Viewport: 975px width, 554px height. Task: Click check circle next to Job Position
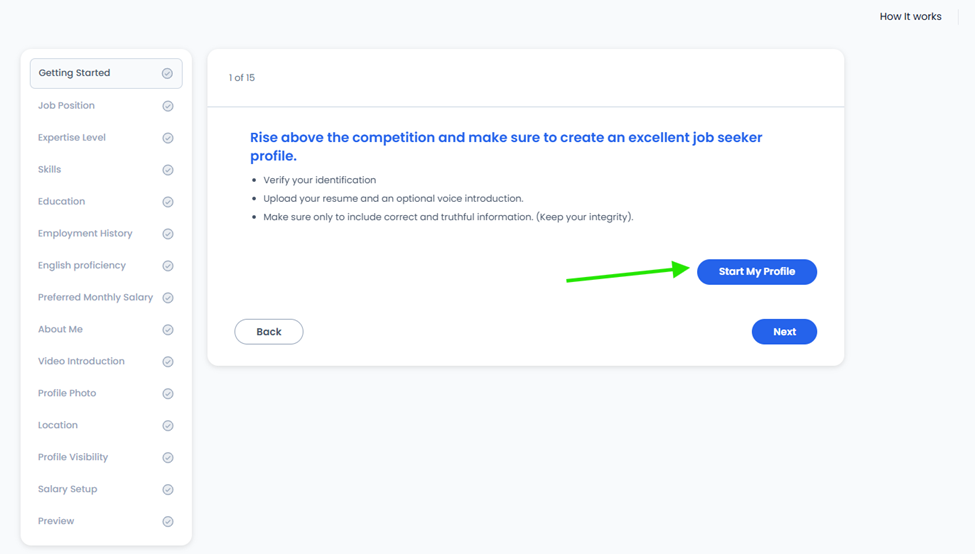168,106
